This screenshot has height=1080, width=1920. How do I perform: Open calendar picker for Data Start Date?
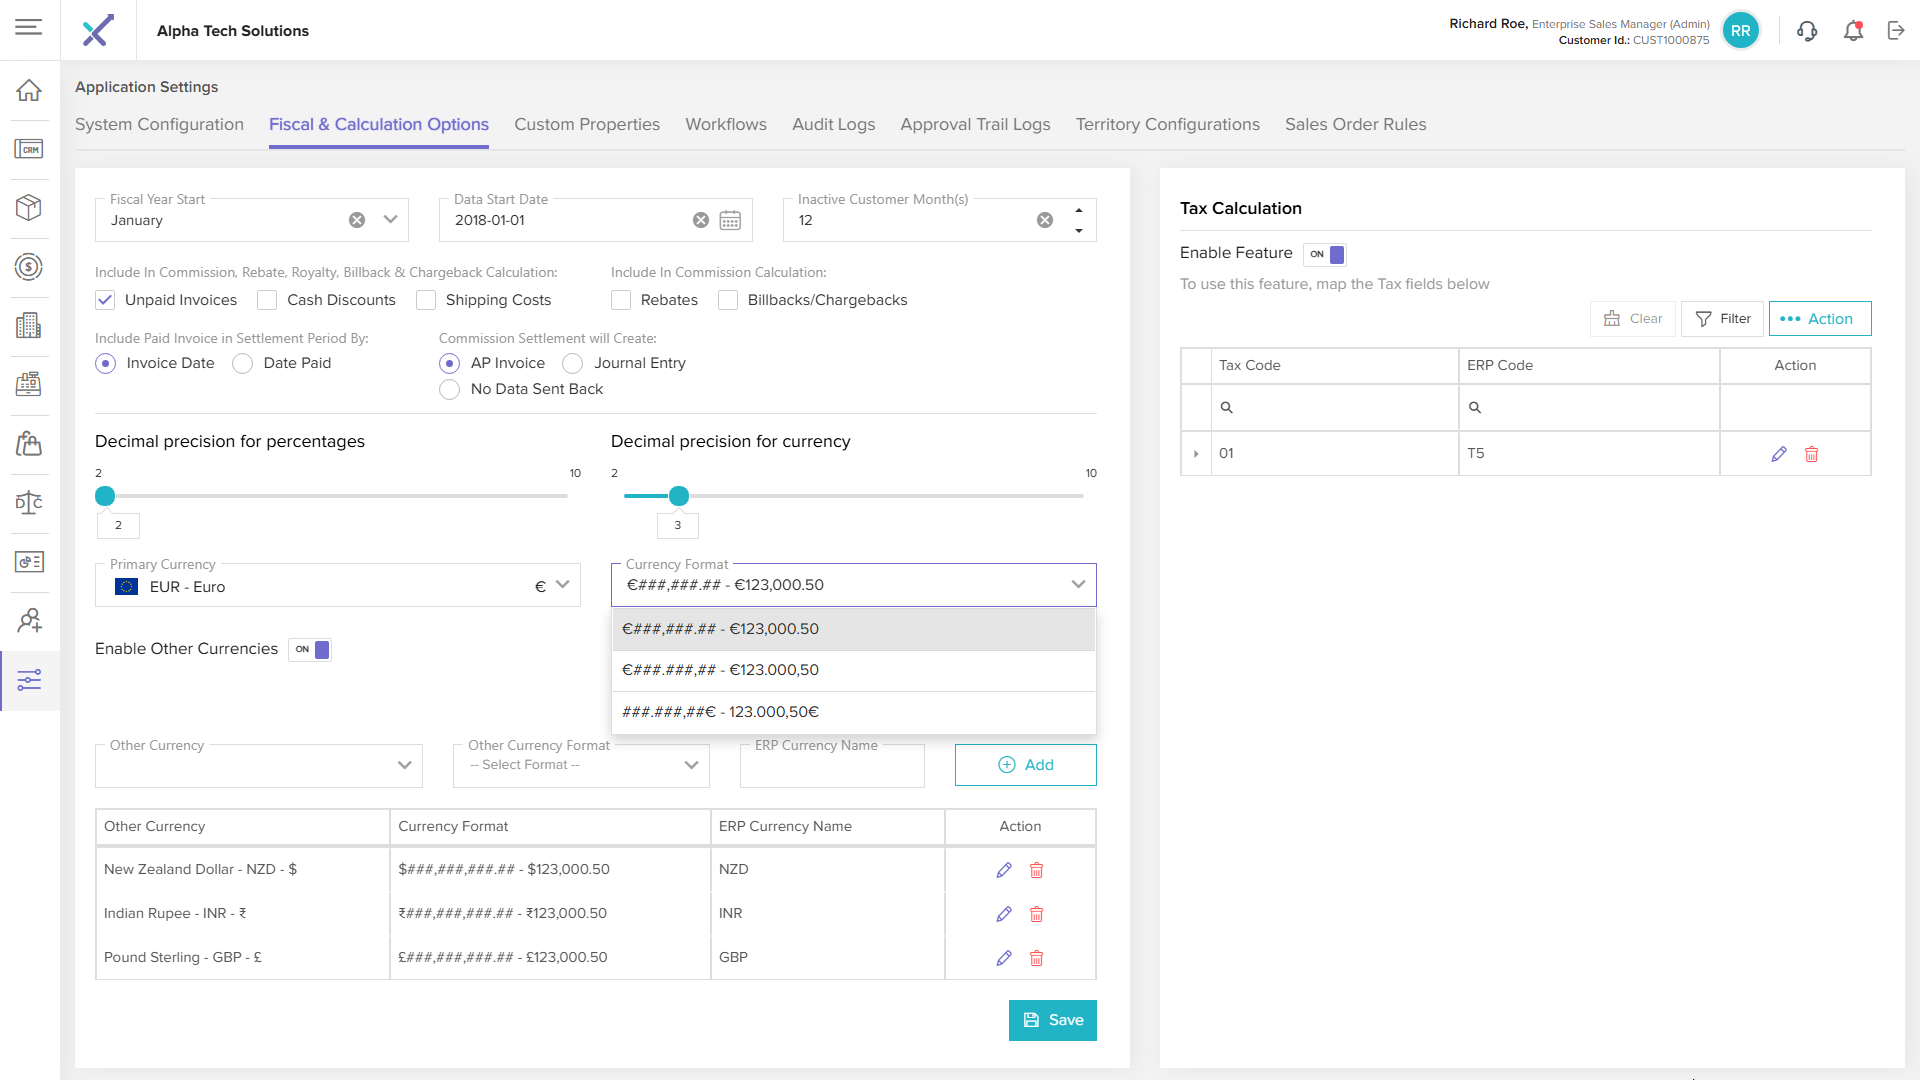[x=730, y=221]
